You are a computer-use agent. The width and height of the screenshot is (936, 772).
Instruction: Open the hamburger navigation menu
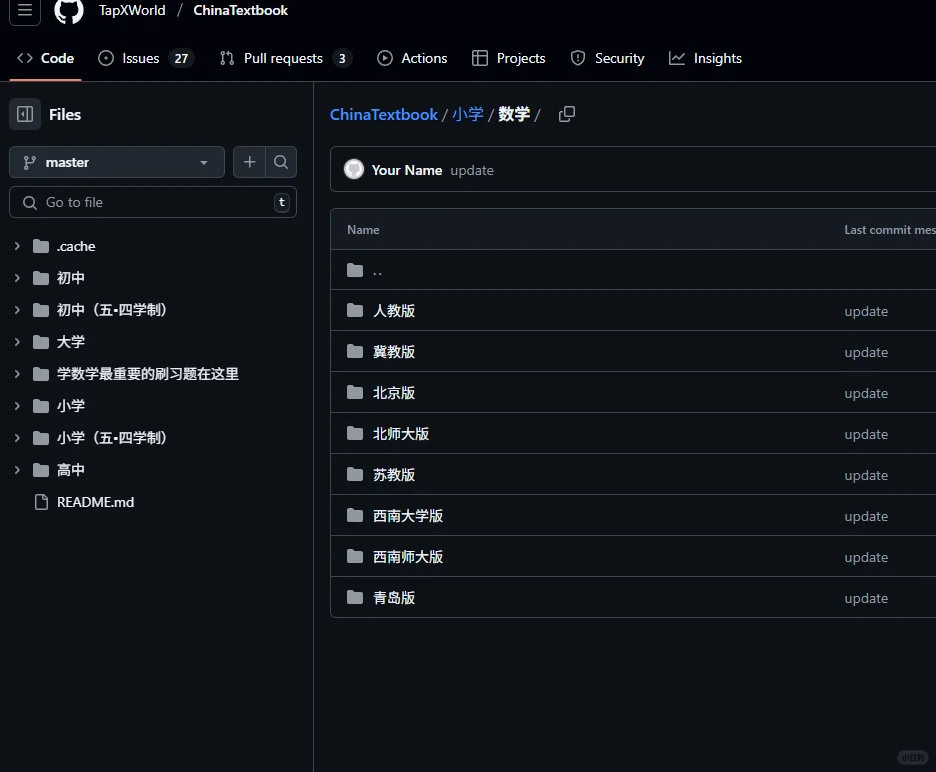point(24,10)
